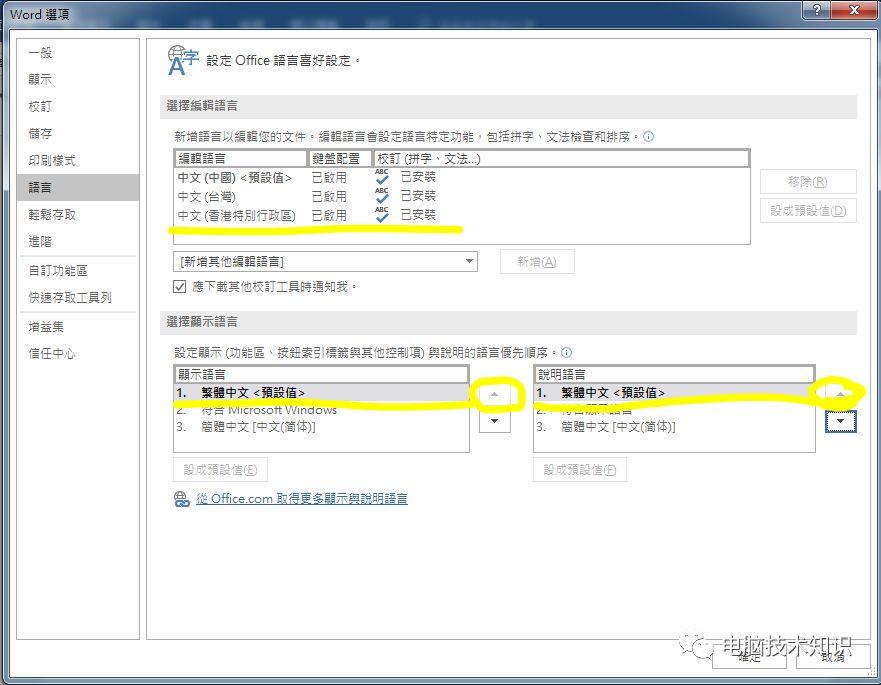This screenshot has height=685, width=881.
Task: Click the 新增(A) button
Action: (x=537, y=261)
